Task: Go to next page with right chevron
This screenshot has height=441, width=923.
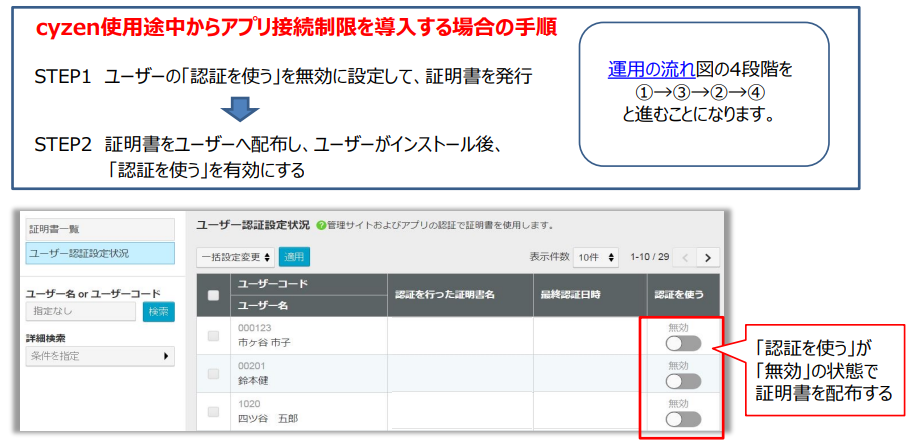Action: tap(708, 257)
